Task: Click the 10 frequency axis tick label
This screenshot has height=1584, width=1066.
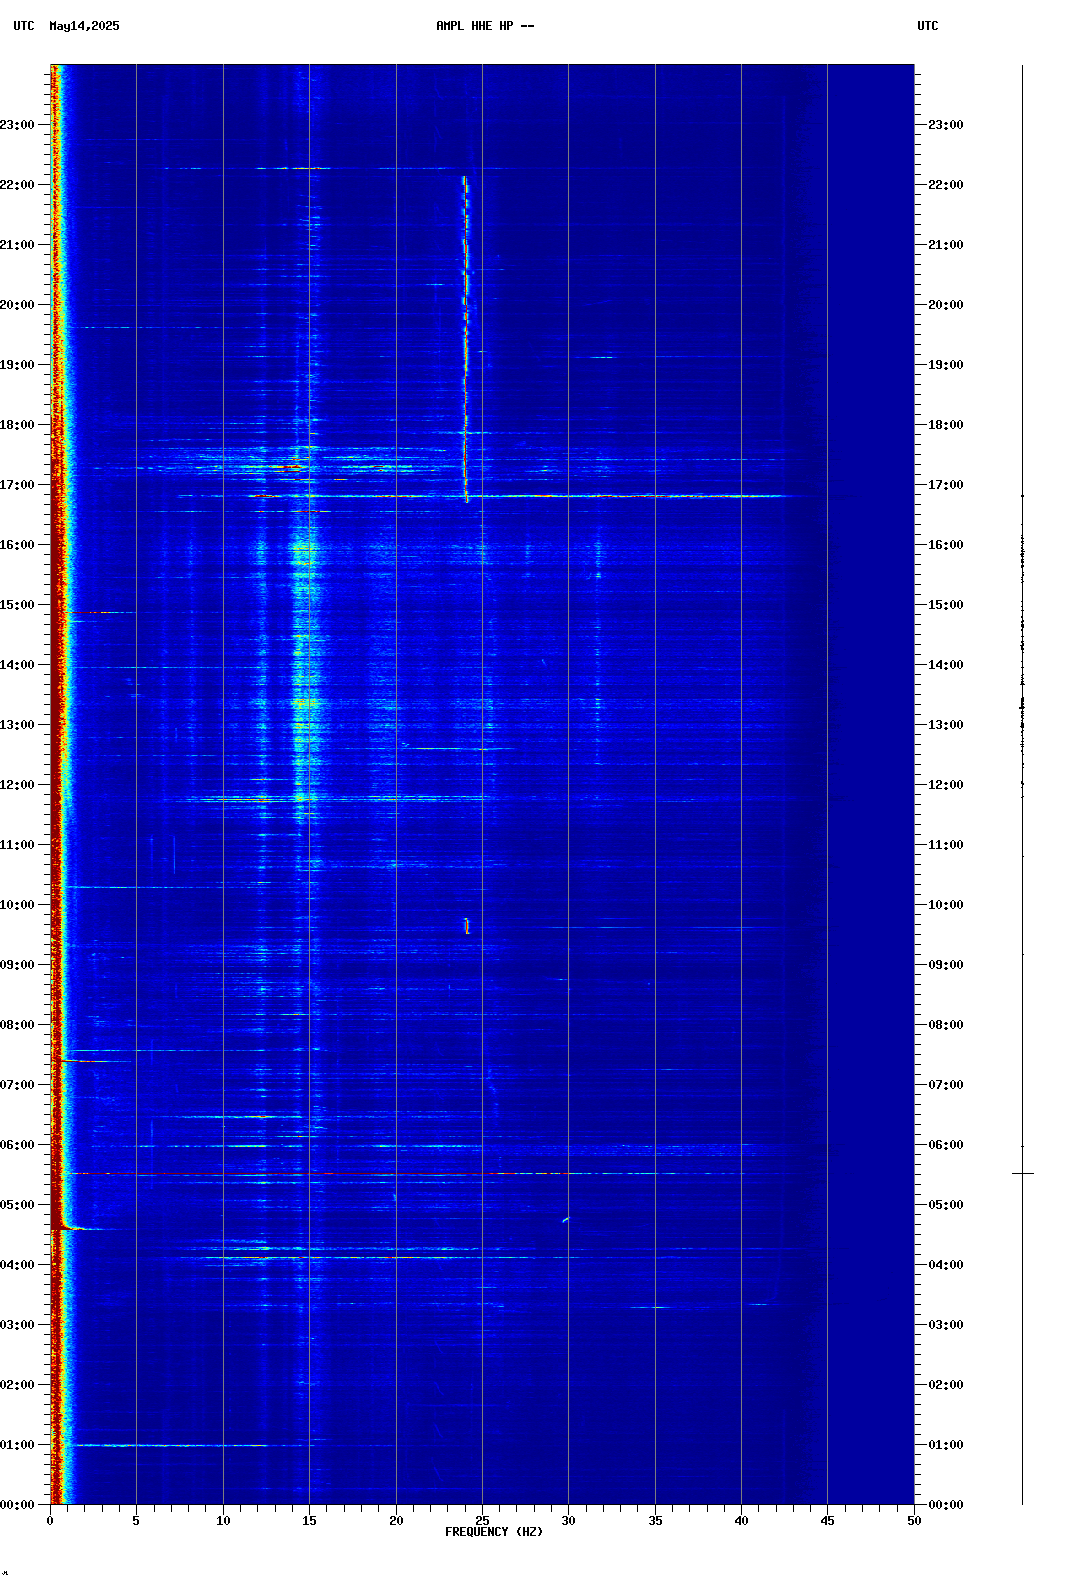Action: click(223, 1520)
